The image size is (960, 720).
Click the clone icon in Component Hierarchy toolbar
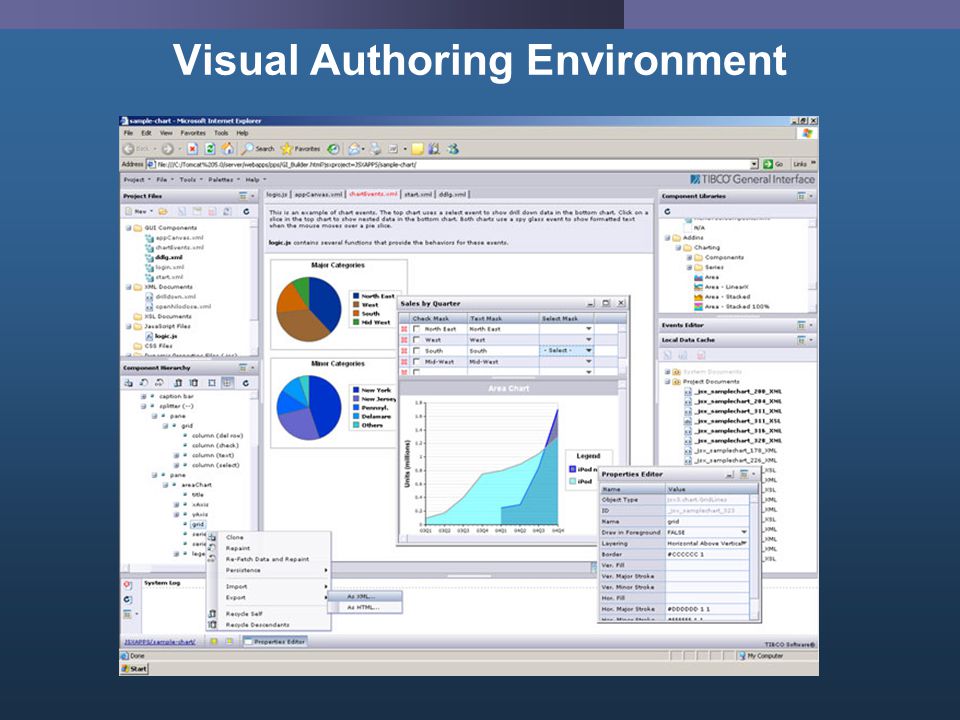pos(129,383)
